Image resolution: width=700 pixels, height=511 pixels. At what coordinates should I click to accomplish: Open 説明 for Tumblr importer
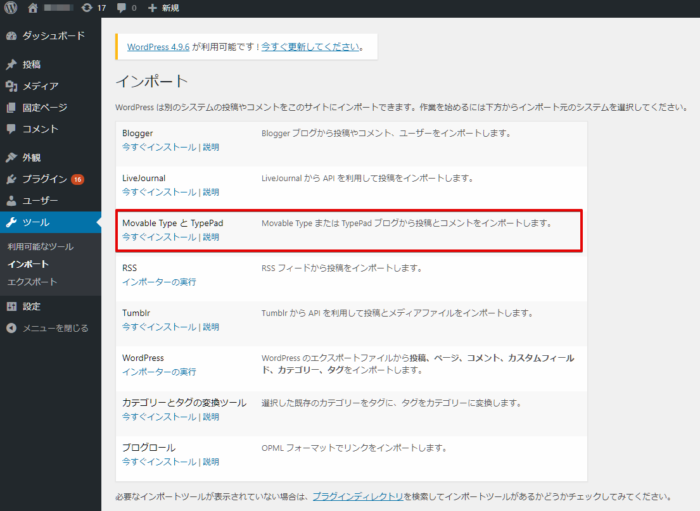coord(211,327)
